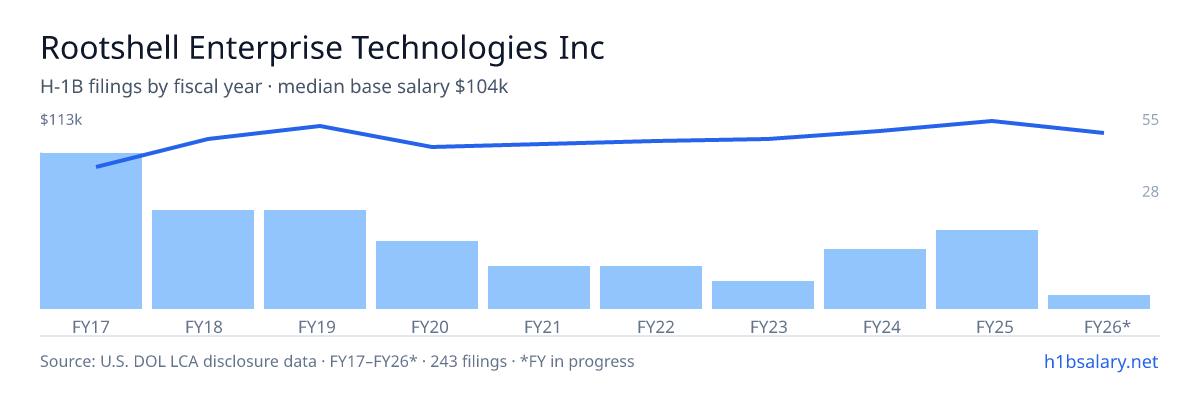Viewport: 1200px width, 400px height.
Task: Select the FY25 filings bar
Action: tap(987, 269)
